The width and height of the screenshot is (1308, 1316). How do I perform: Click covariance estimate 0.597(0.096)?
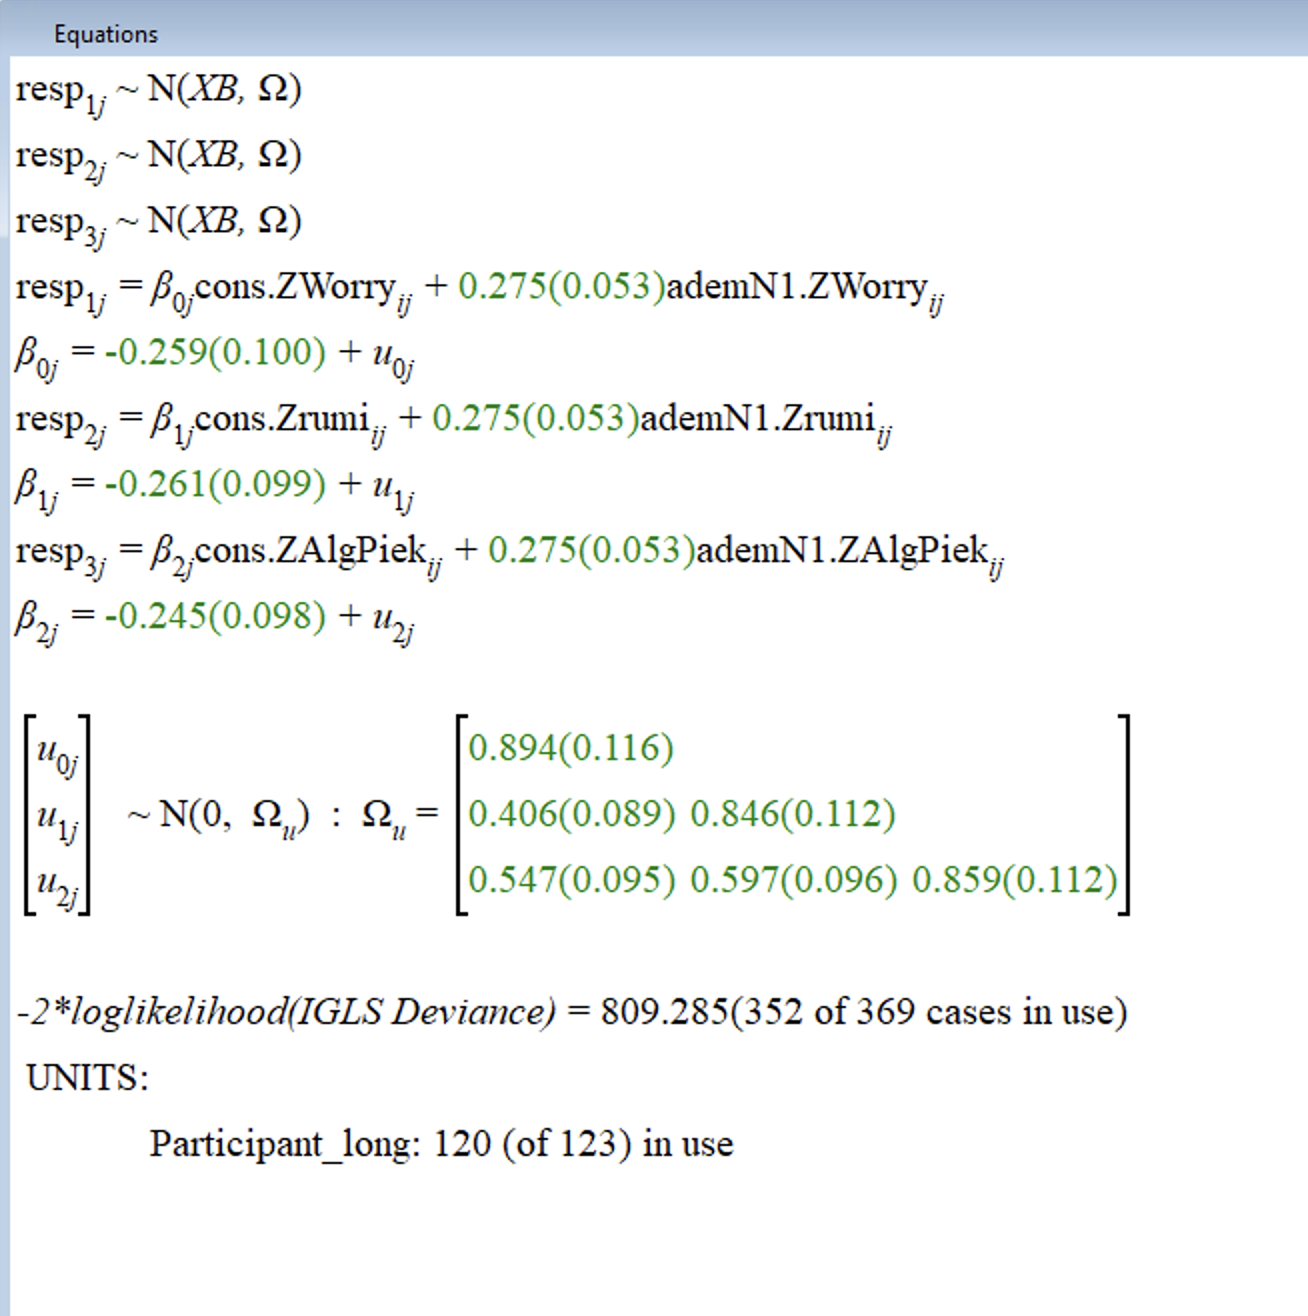(793, 880)
